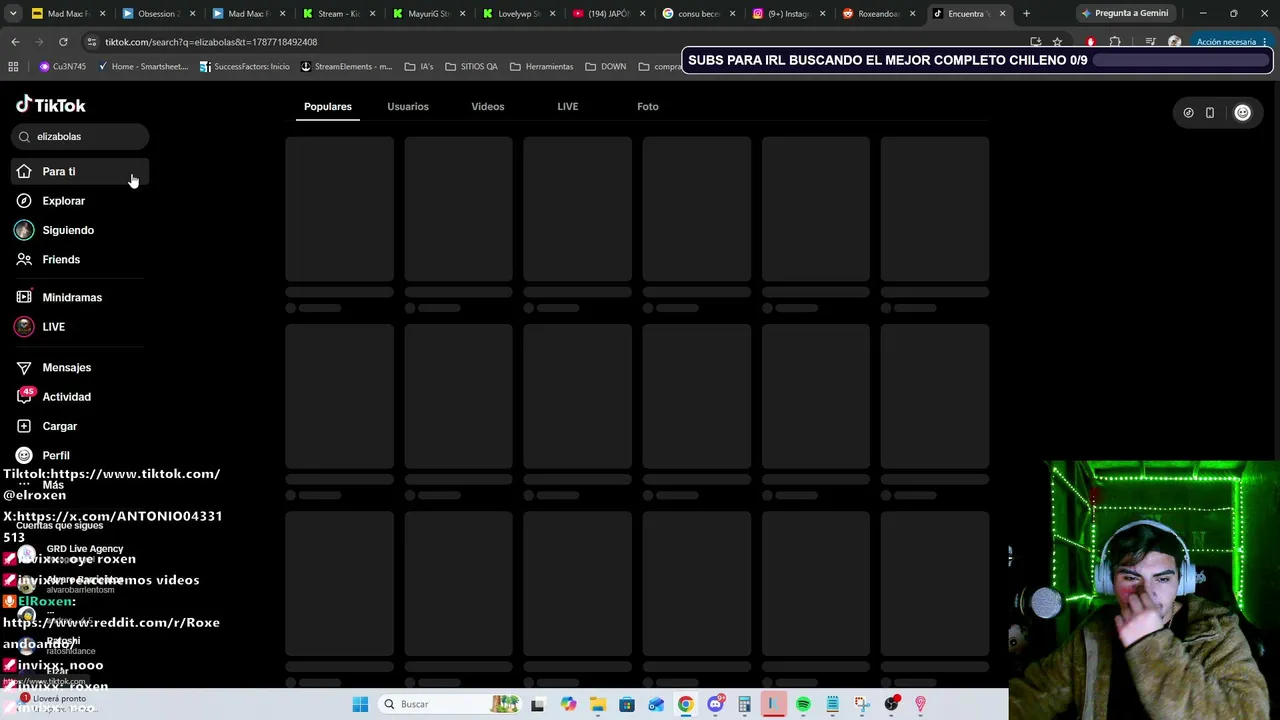Open Discord from the taskbar
The height and width of the screenshot is (720, 1280).
tap(715, 704)
